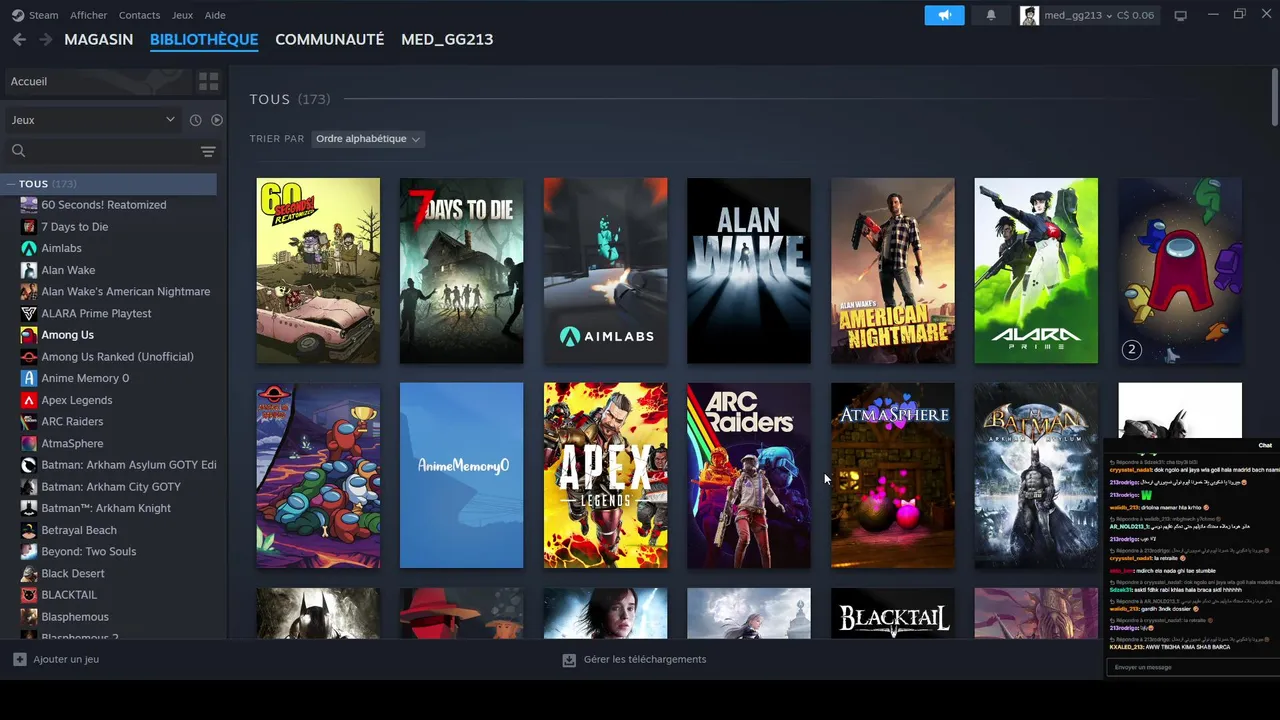Image resolution: width=1280 pixels, height=720 pixels.
Task: Select Alan Wake in the sidebar list
Action: [x=68, y=270]
